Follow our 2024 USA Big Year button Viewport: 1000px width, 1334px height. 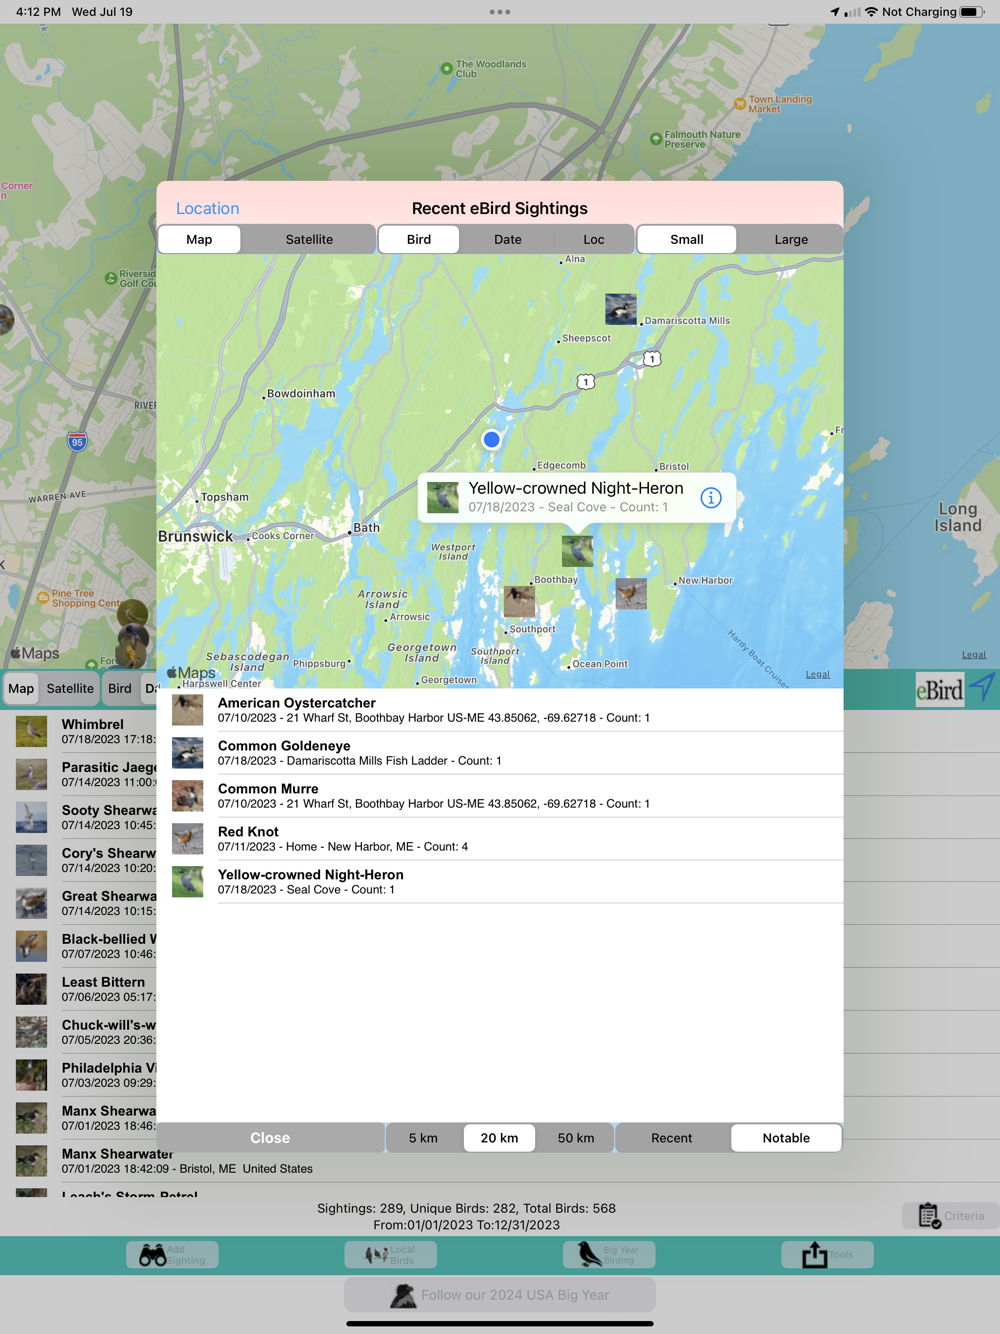pos(500,1295)
